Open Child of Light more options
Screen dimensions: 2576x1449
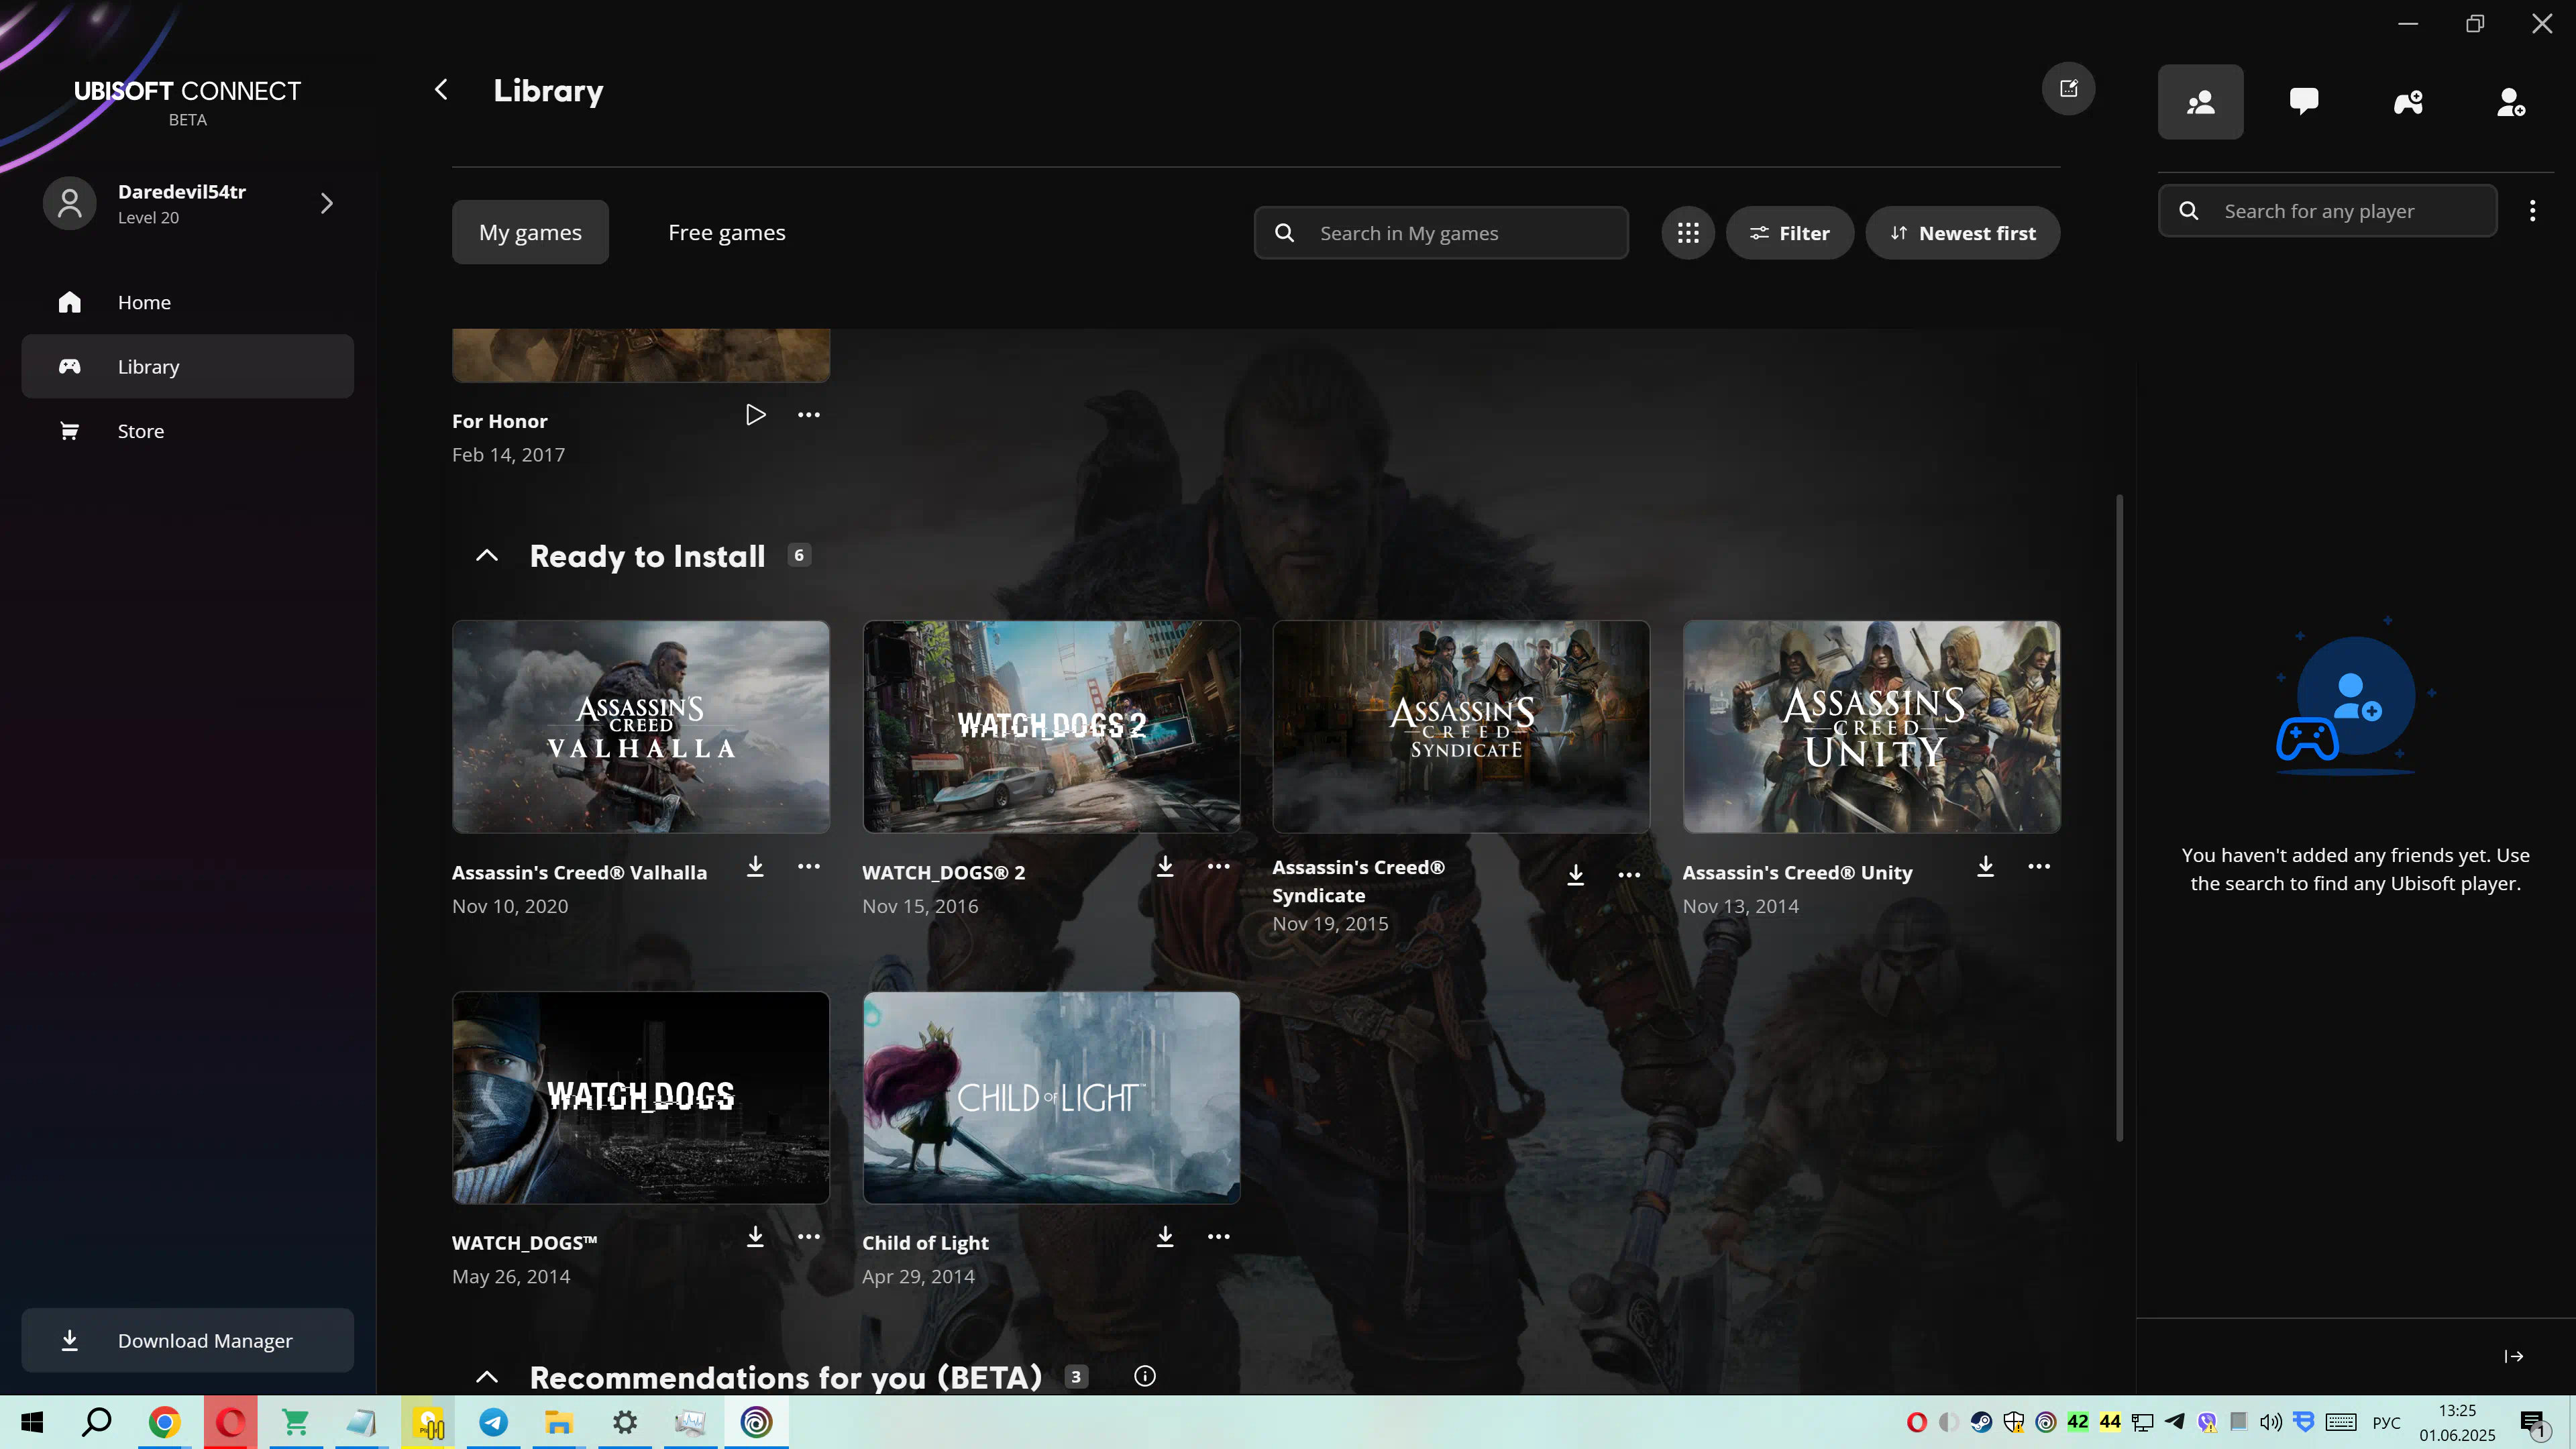click(x=1219, y=1237)
